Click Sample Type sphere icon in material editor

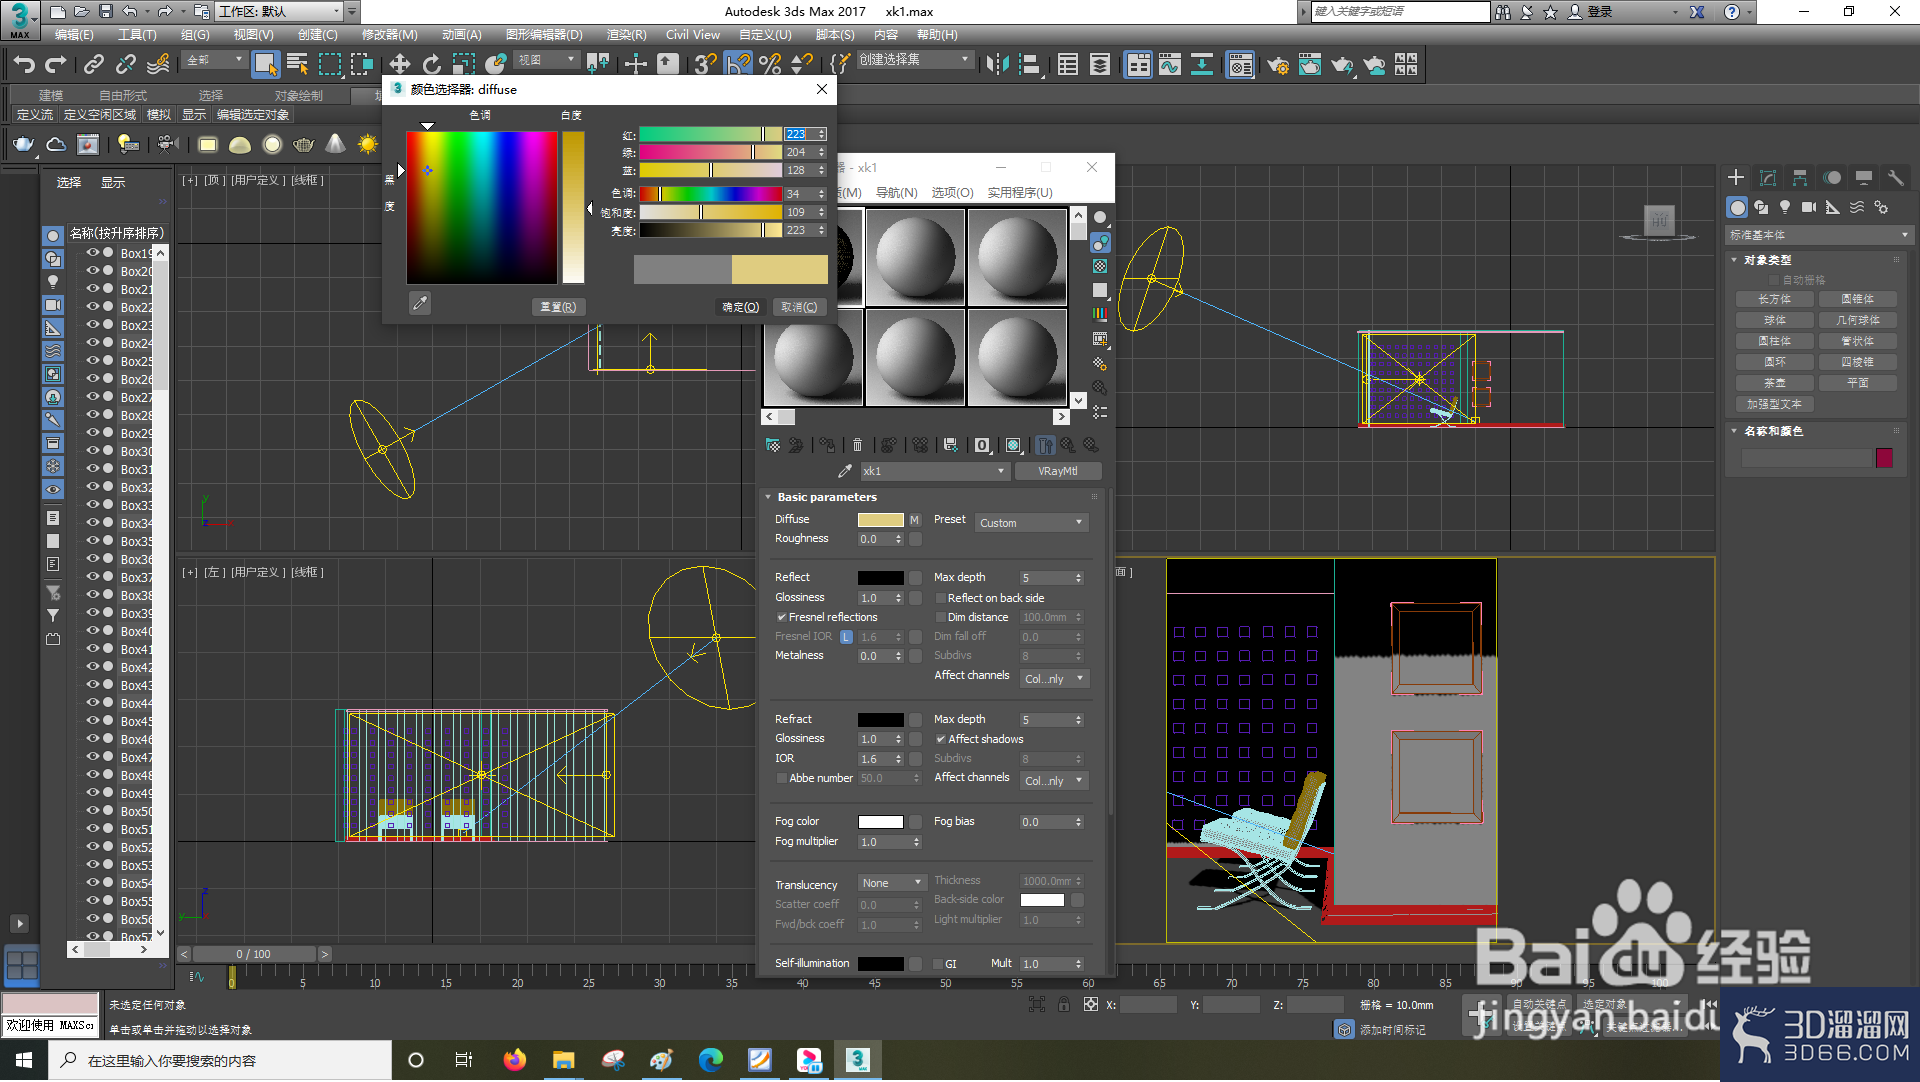(1100, 217)
